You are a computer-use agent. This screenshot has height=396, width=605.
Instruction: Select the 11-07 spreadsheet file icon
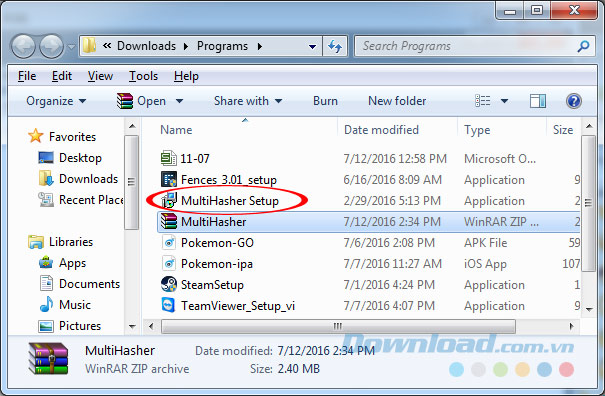click(x=169, y=158)
